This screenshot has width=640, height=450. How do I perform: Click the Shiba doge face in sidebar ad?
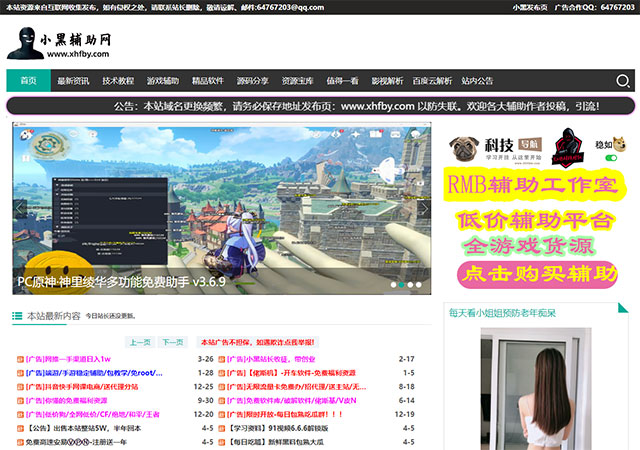(619, 143)
